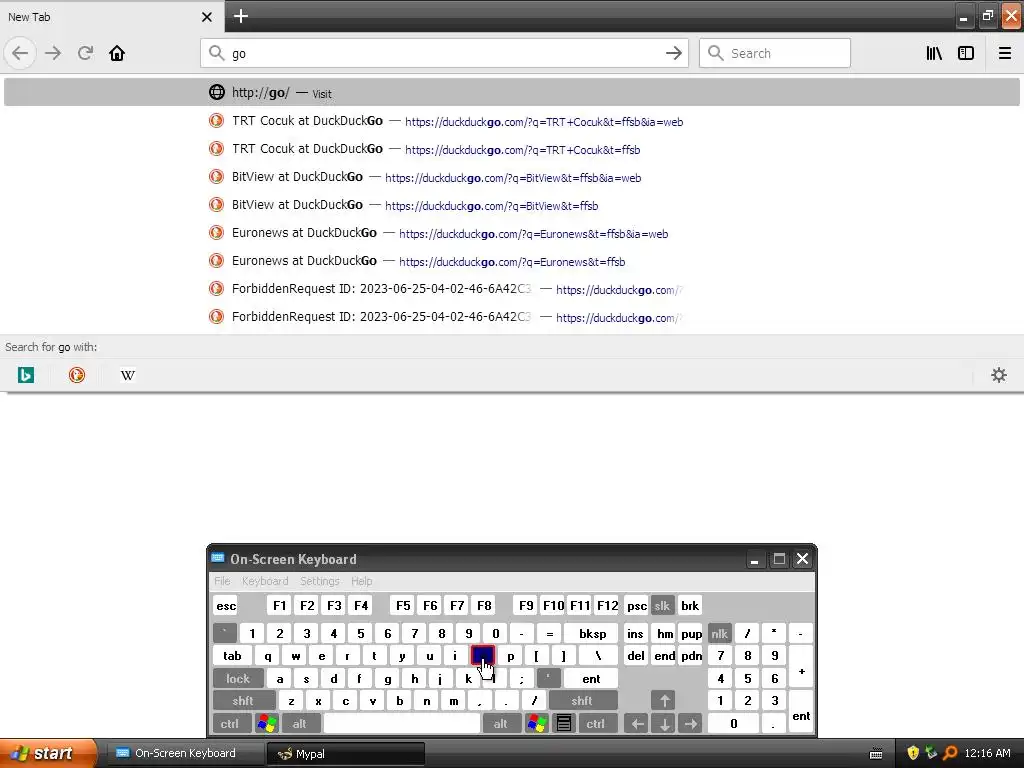Click the esc key on the keyboard
Viewport: 1024px width, 768px height.
click(226, 605)
